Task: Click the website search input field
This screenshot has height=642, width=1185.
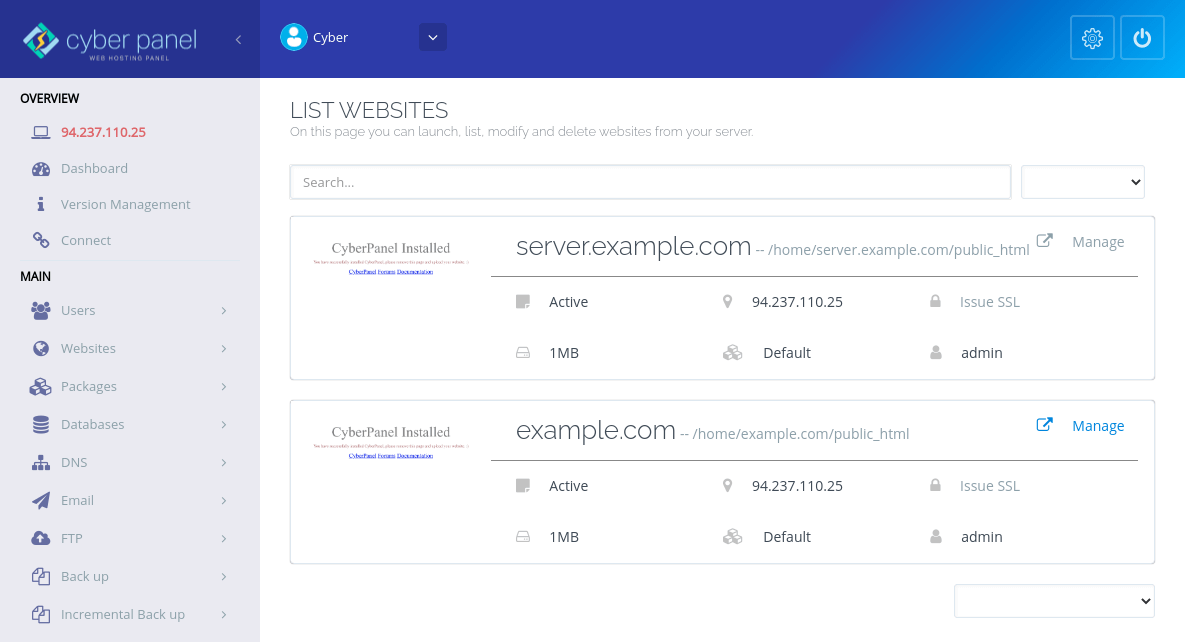Action: (650, 182)
